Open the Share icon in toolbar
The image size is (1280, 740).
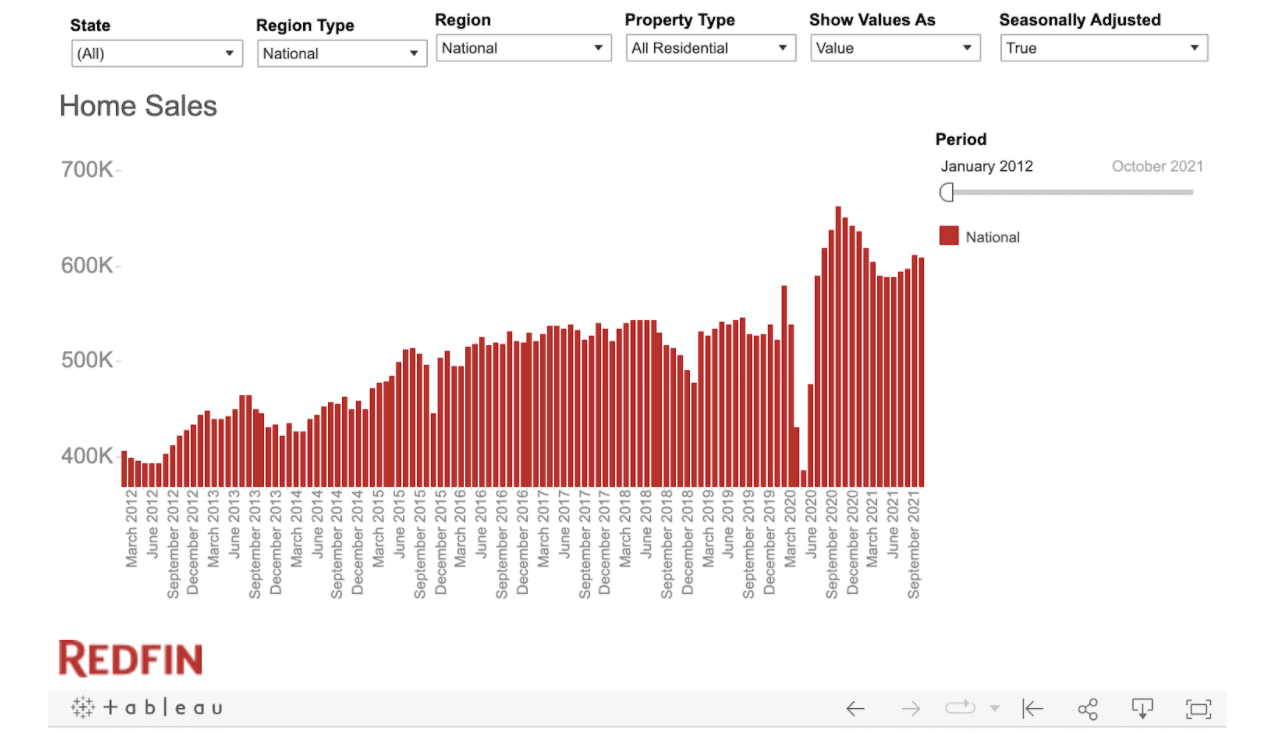(x=1088, y=709)
